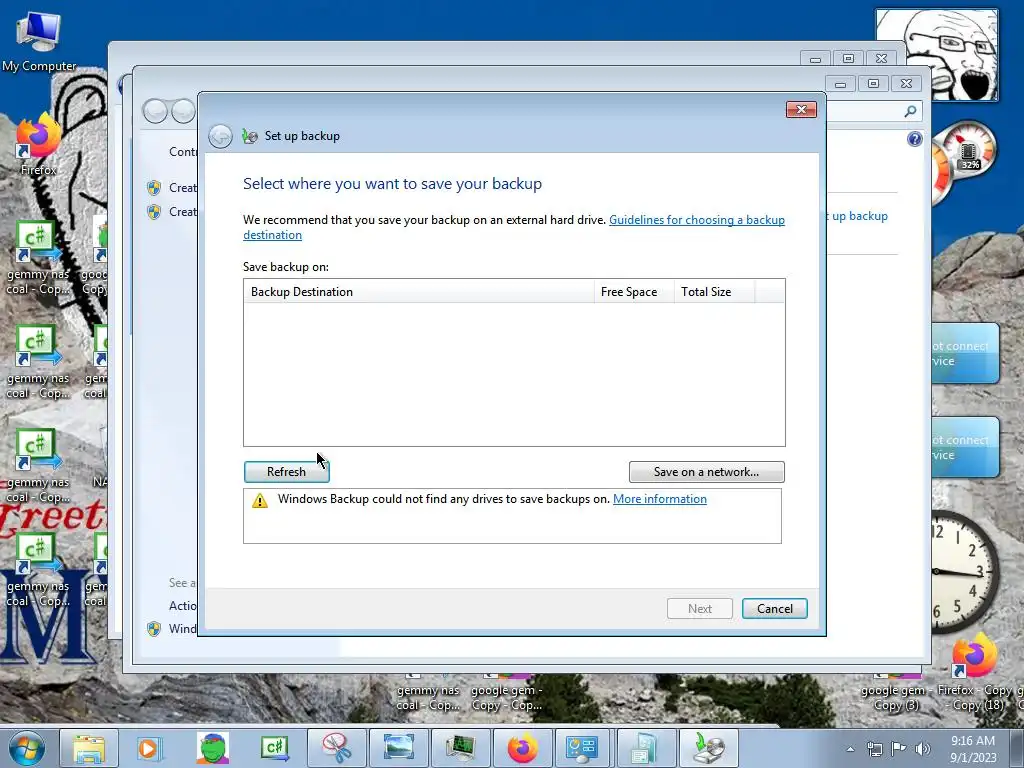The width and height of the screenshot is (1024, 768).
Task: Click the Set up backup title icon
Action: (249, 136)
